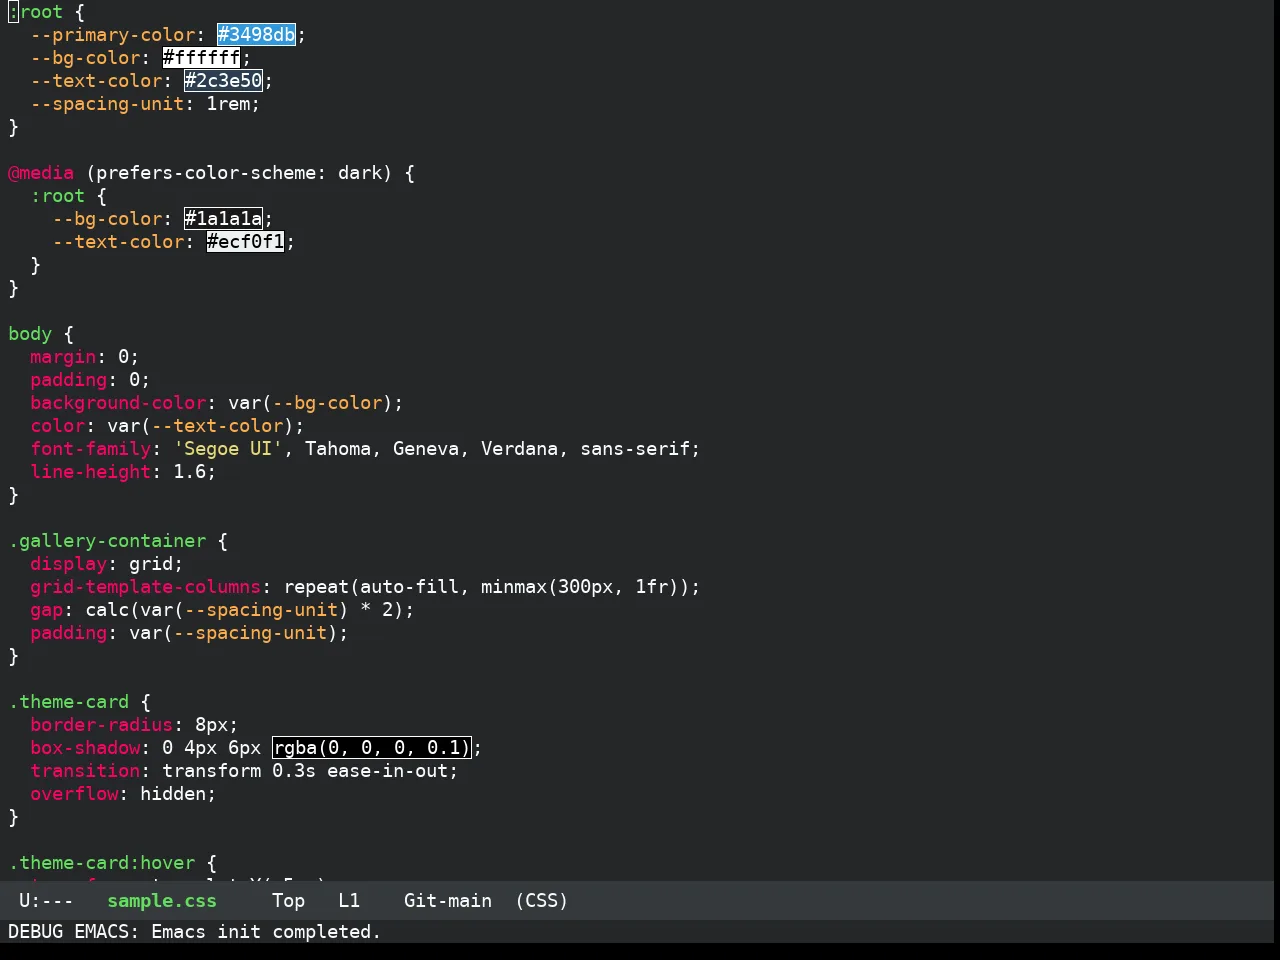
Task: Click 'ease-in-out' transition value
Action: [x=387, y=771]
